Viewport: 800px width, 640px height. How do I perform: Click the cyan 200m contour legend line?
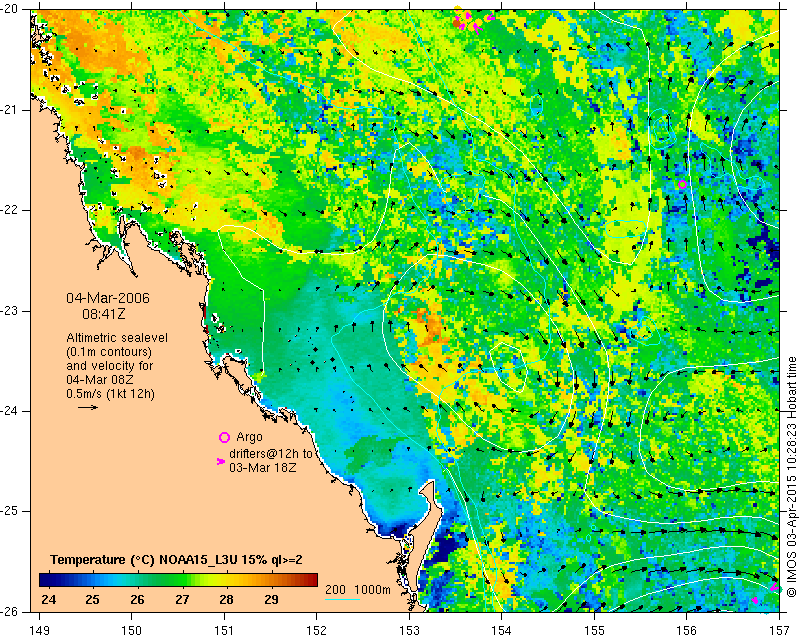342,599
